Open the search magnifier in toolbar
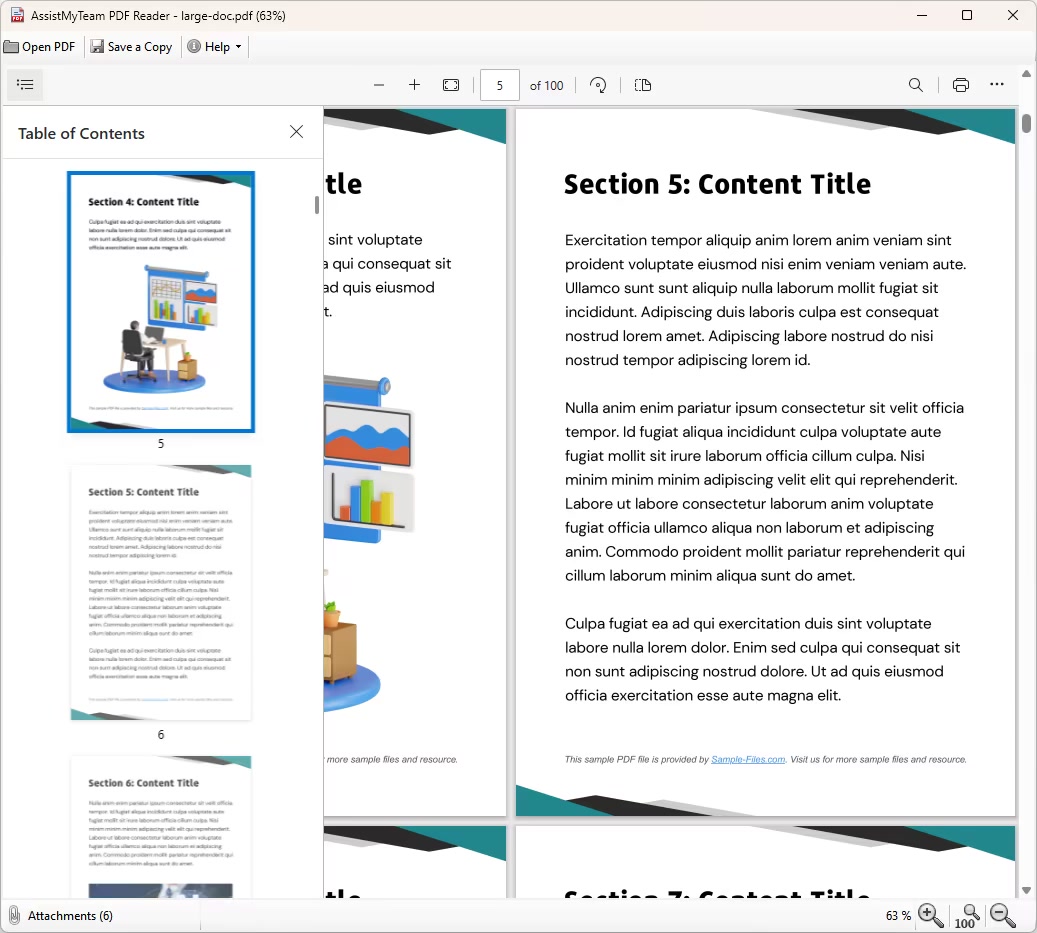The image size is (1037, 933). 915,85
